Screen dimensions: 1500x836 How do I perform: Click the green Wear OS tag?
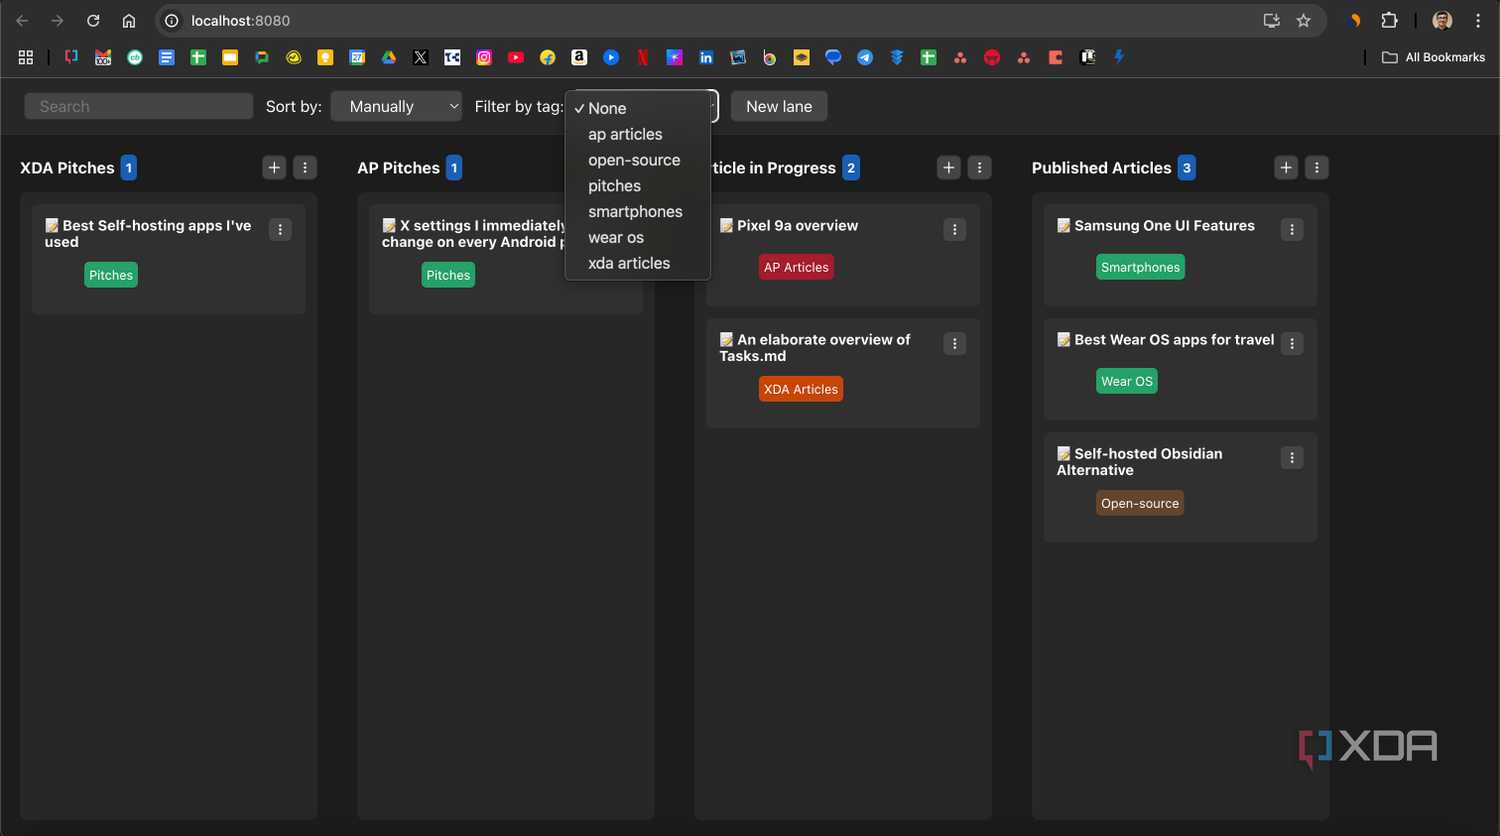click(x=1127, y=381)
